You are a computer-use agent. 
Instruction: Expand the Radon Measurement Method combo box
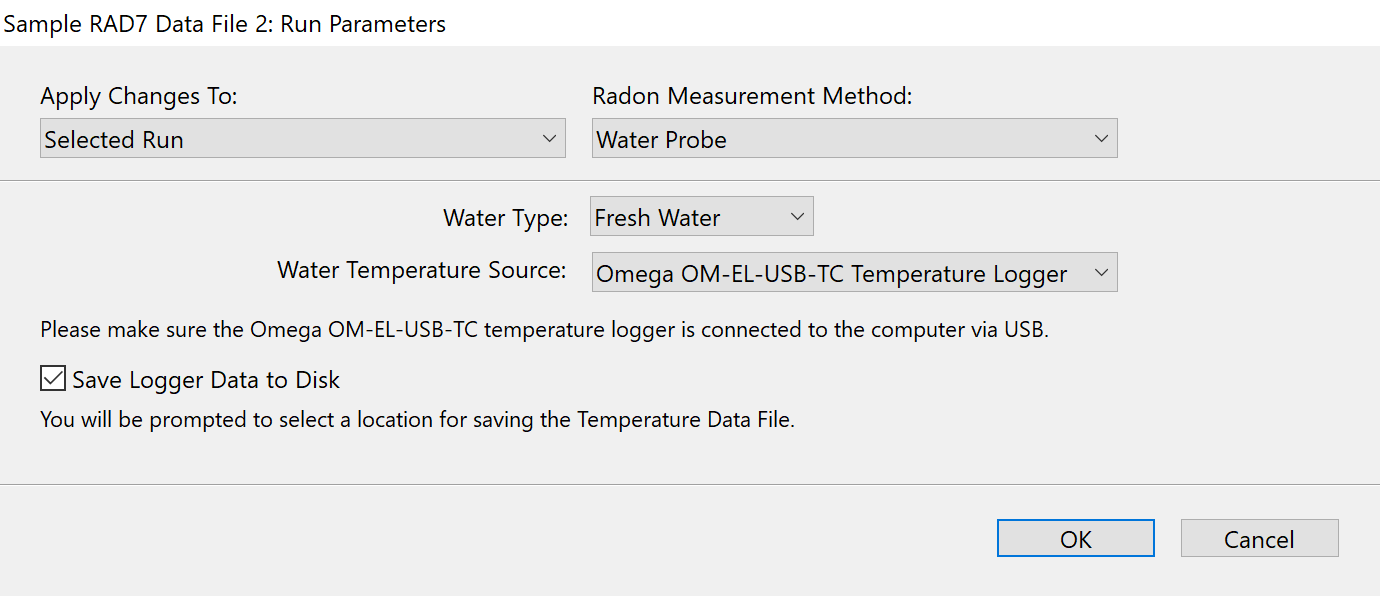[854, 139]
